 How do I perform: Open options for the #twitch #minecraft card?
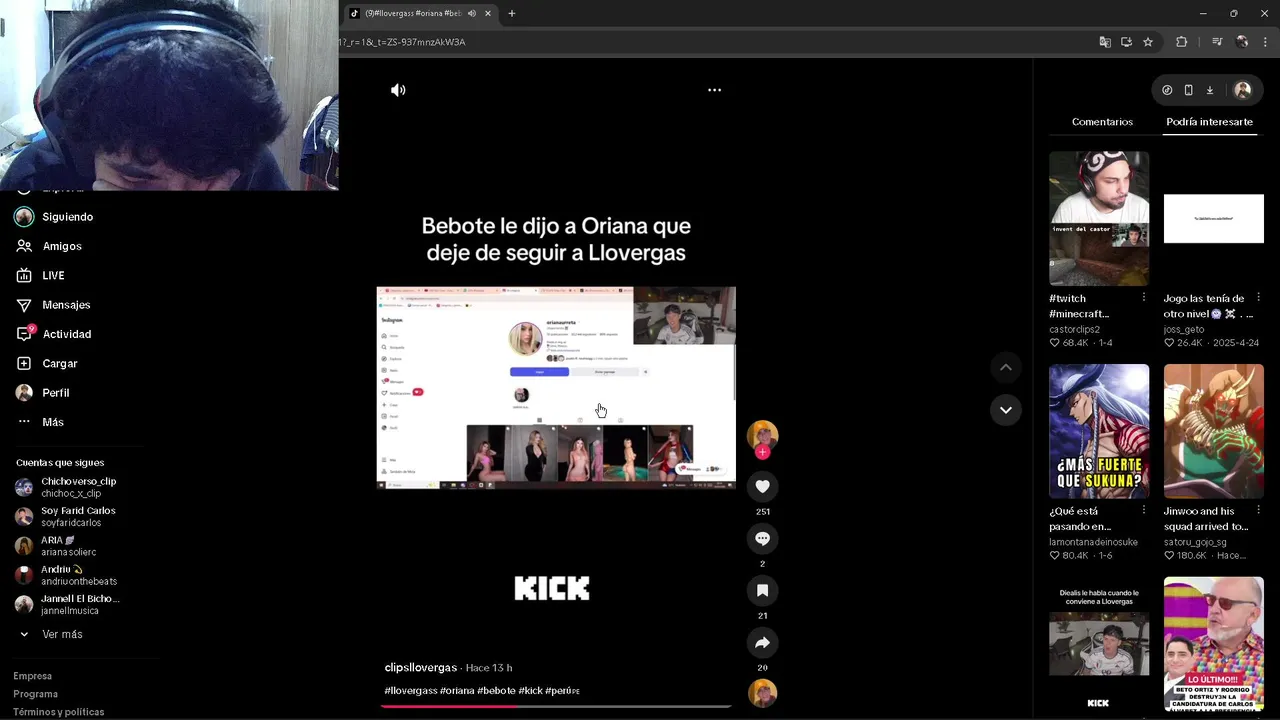click(x=1144, y=298)
